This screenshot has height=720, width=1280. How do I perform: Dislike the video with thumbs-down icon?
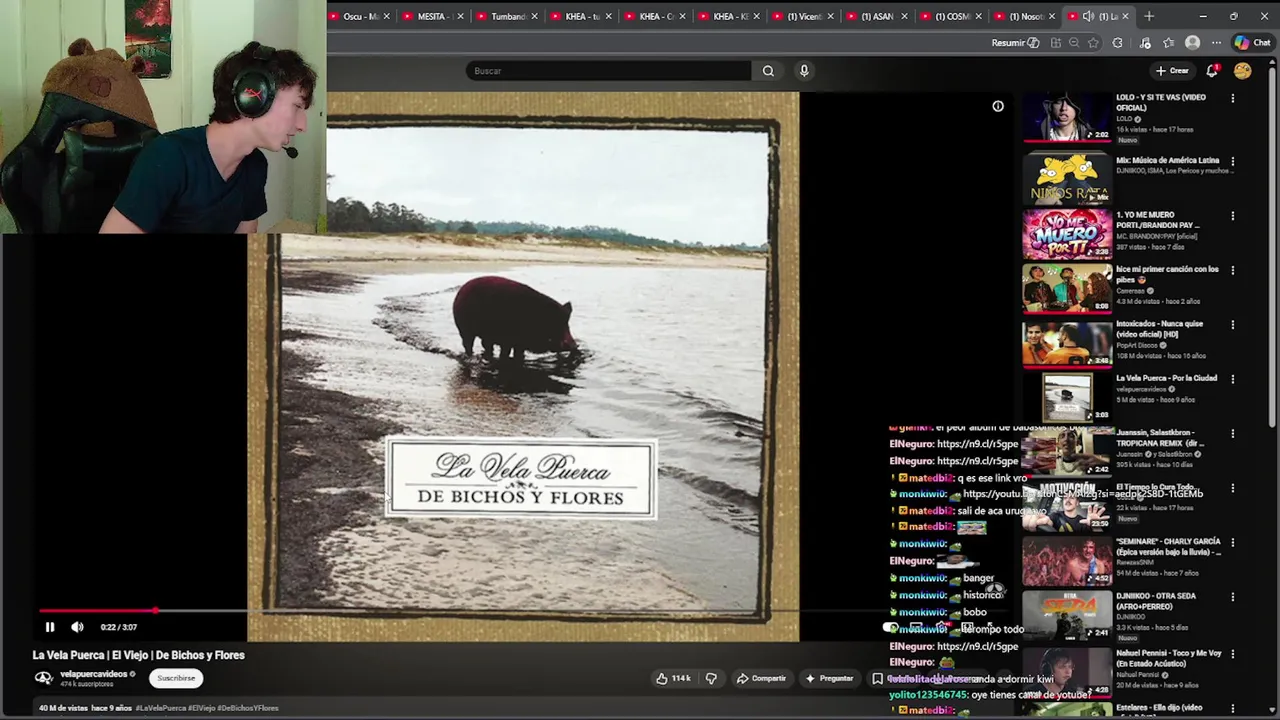click(x=711, y=678)
